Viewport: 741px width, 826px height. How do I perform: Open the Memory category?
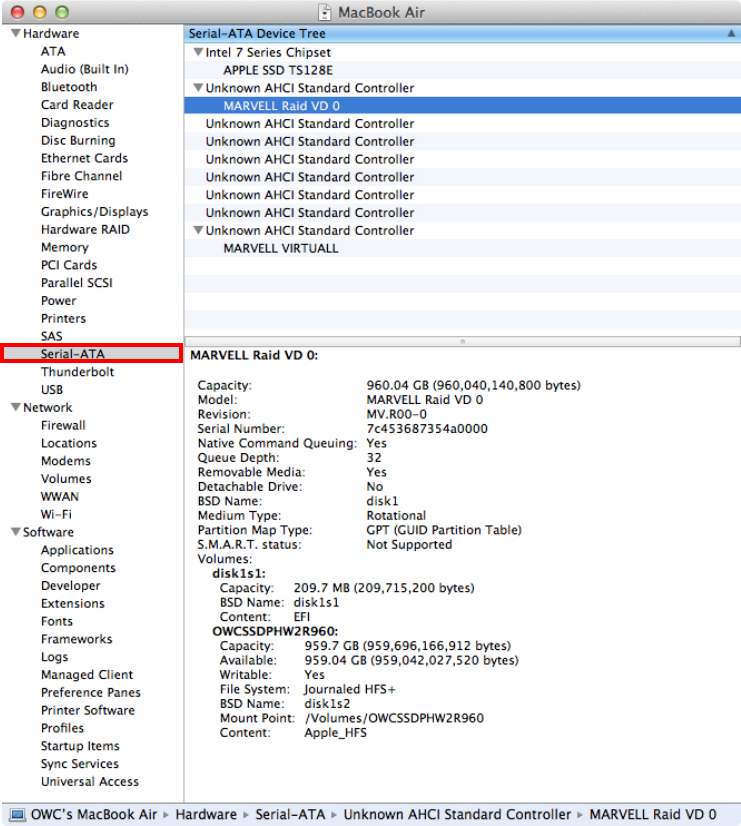64,248
